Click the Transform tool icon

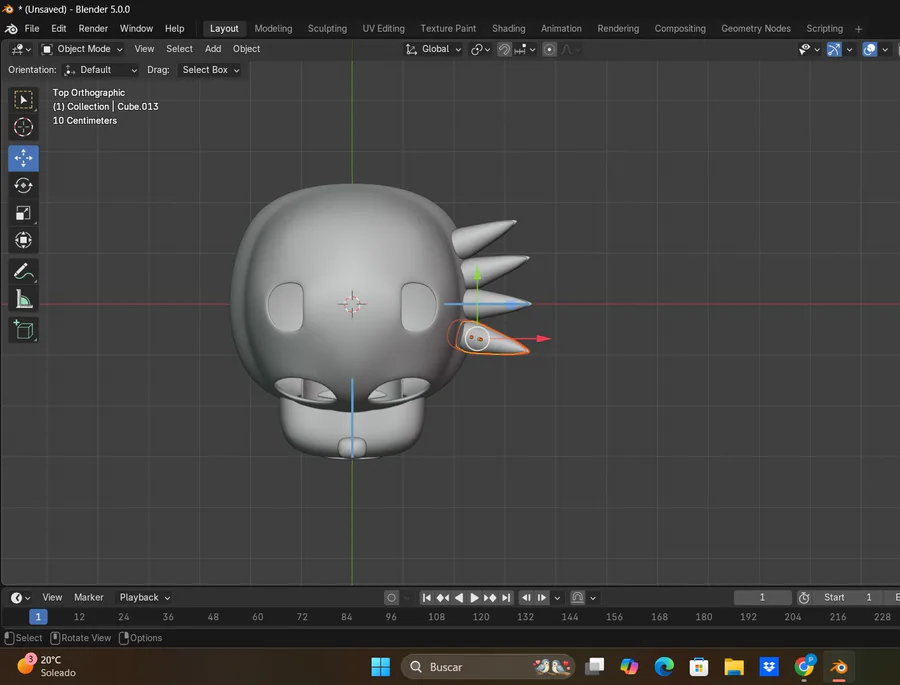pos(24,240)
